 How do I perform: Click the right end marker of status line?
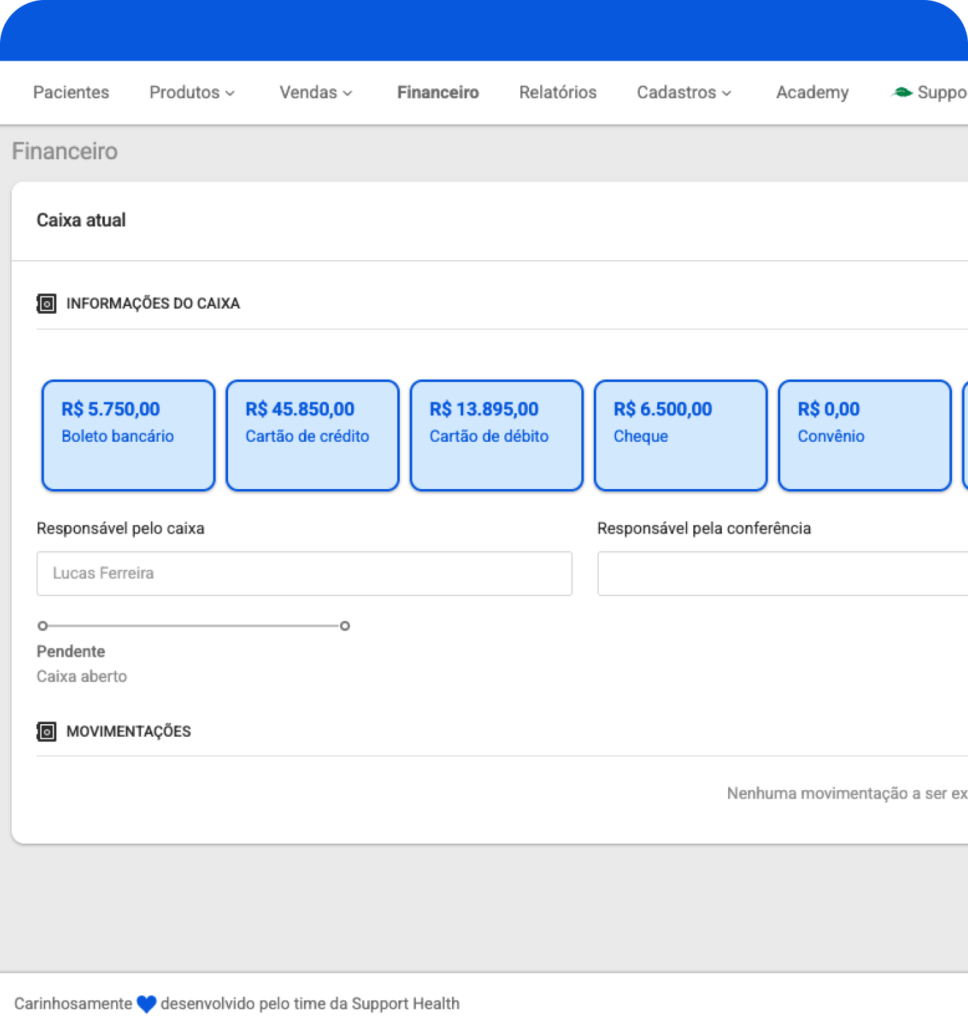tap(345, 626)
